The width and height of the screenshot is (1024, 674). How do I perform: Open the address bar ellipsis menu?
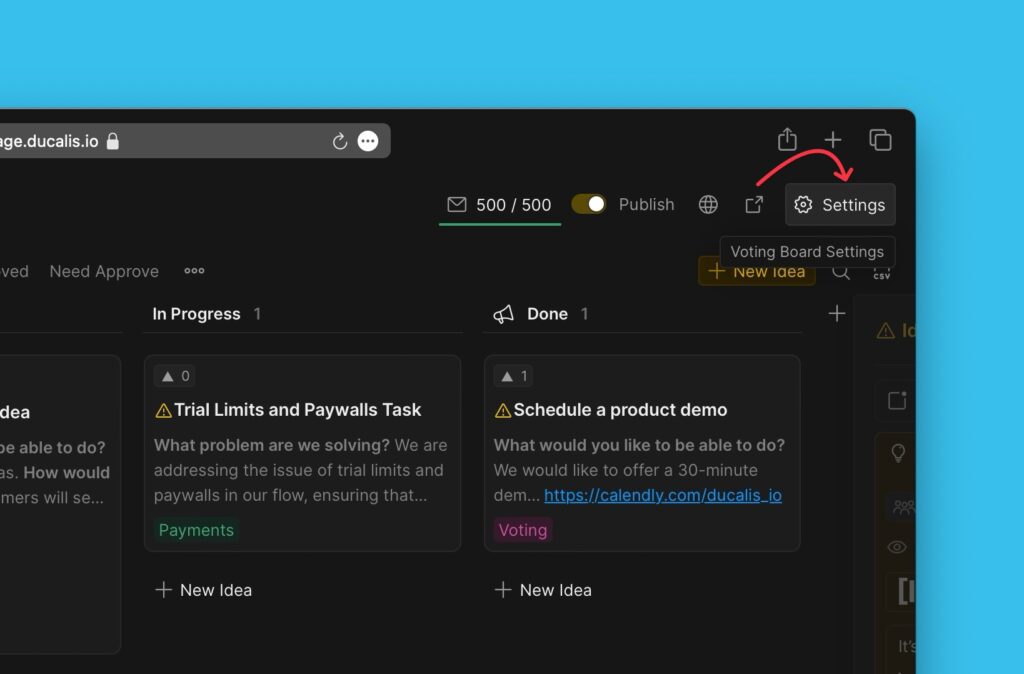point(368,141)
